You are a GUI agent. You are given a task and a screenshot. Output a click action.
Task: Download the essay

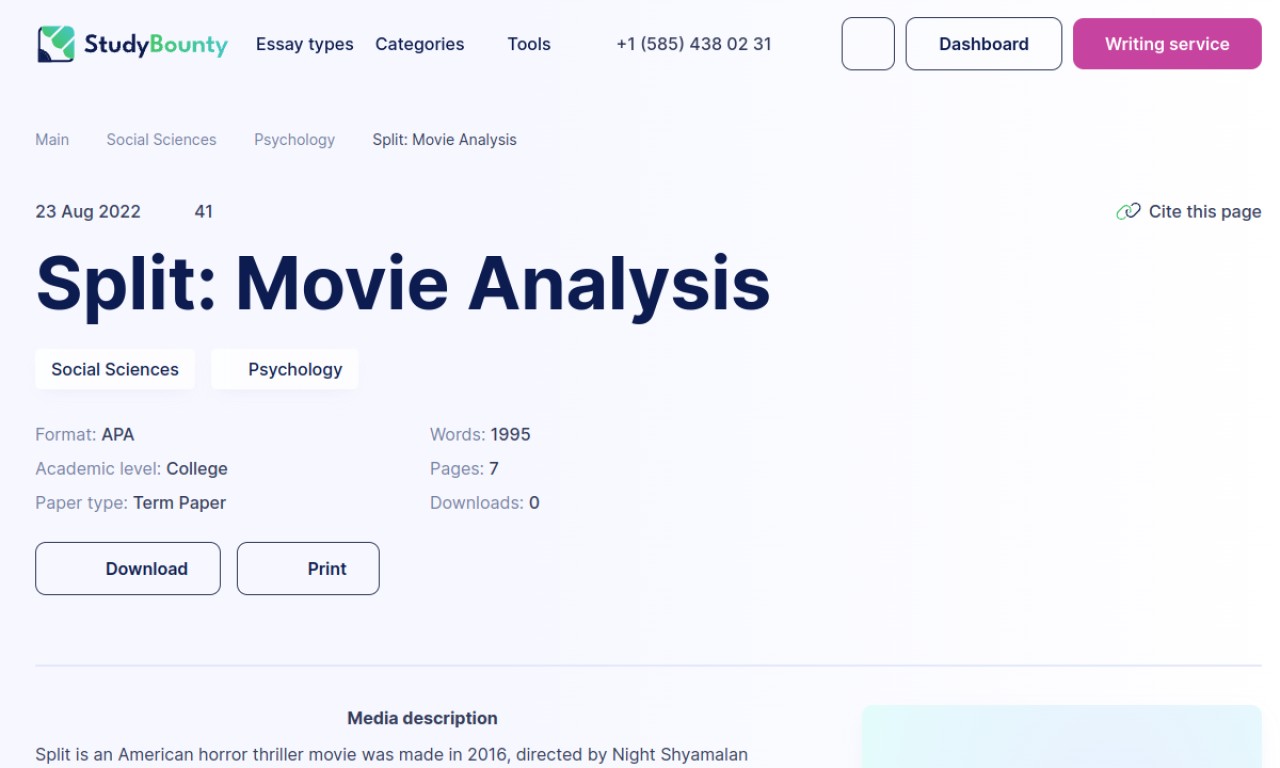click(128, 569)
